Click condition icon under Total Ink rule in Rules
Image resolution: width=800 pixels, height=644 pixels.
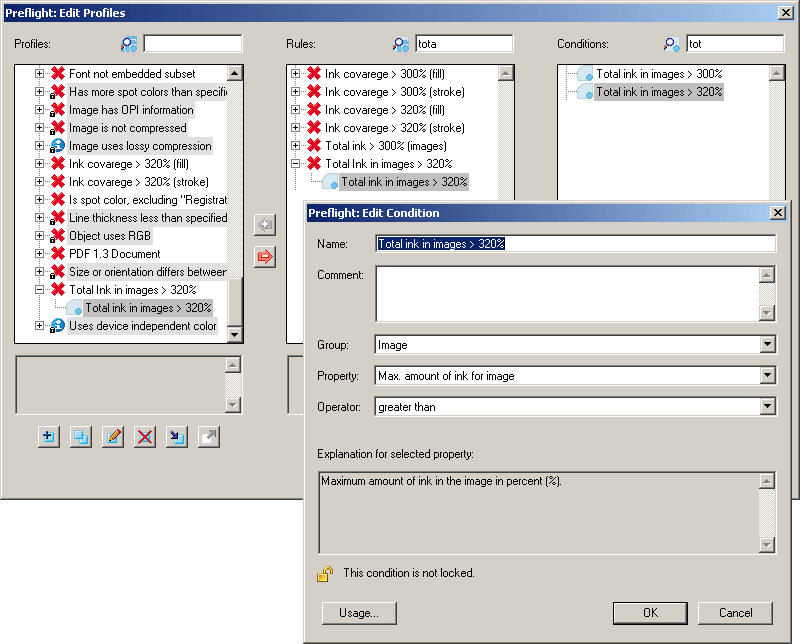(x=330, y=182)
